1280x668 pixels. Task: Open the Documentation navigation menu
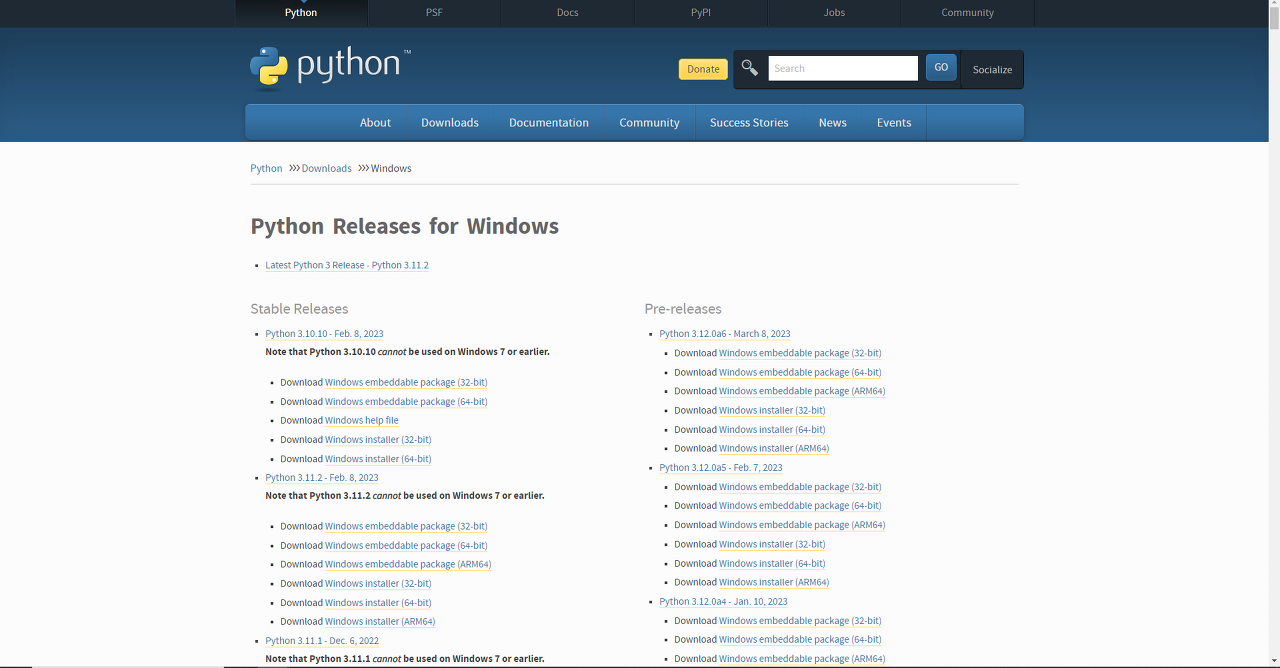(549, 122)
